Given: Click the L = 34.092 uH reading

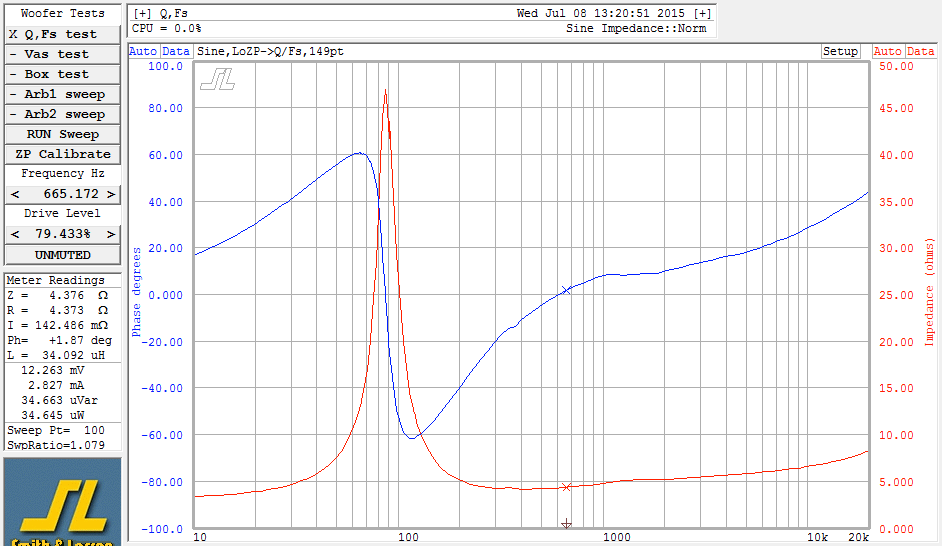Looking at the screenshot, I should click(56, 356).
